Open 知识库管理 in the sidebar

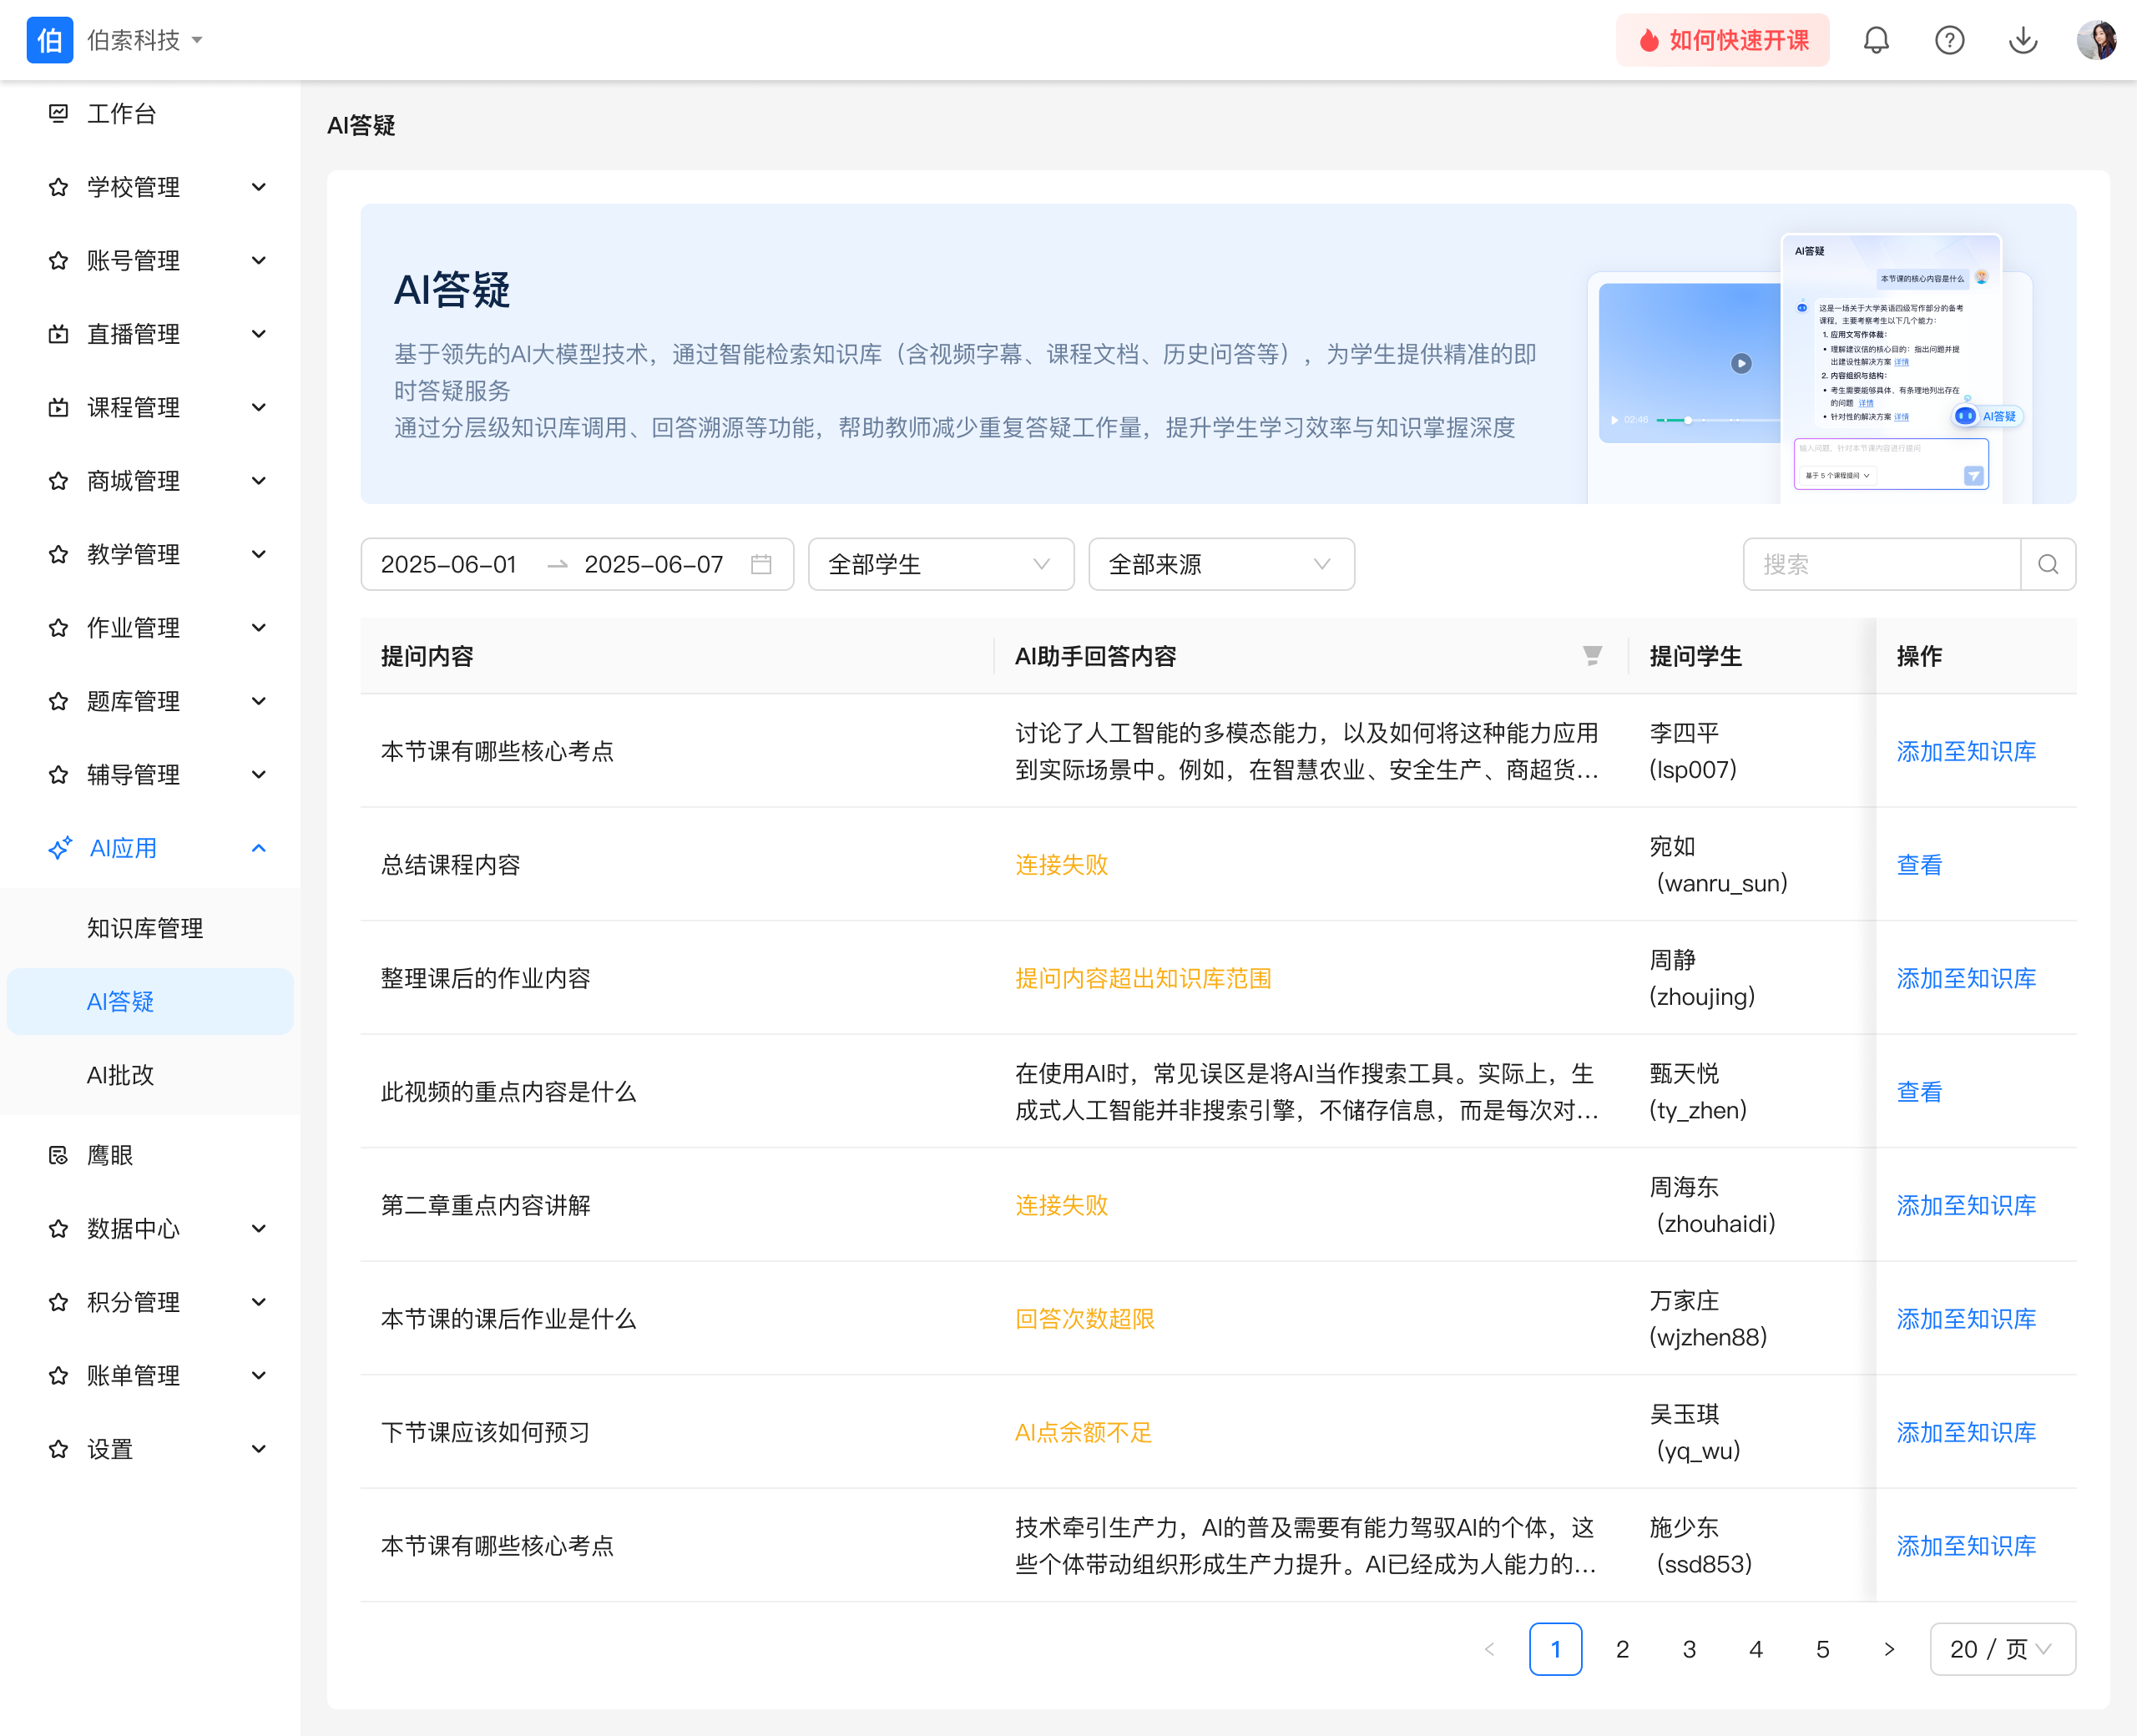click(145, 928)
